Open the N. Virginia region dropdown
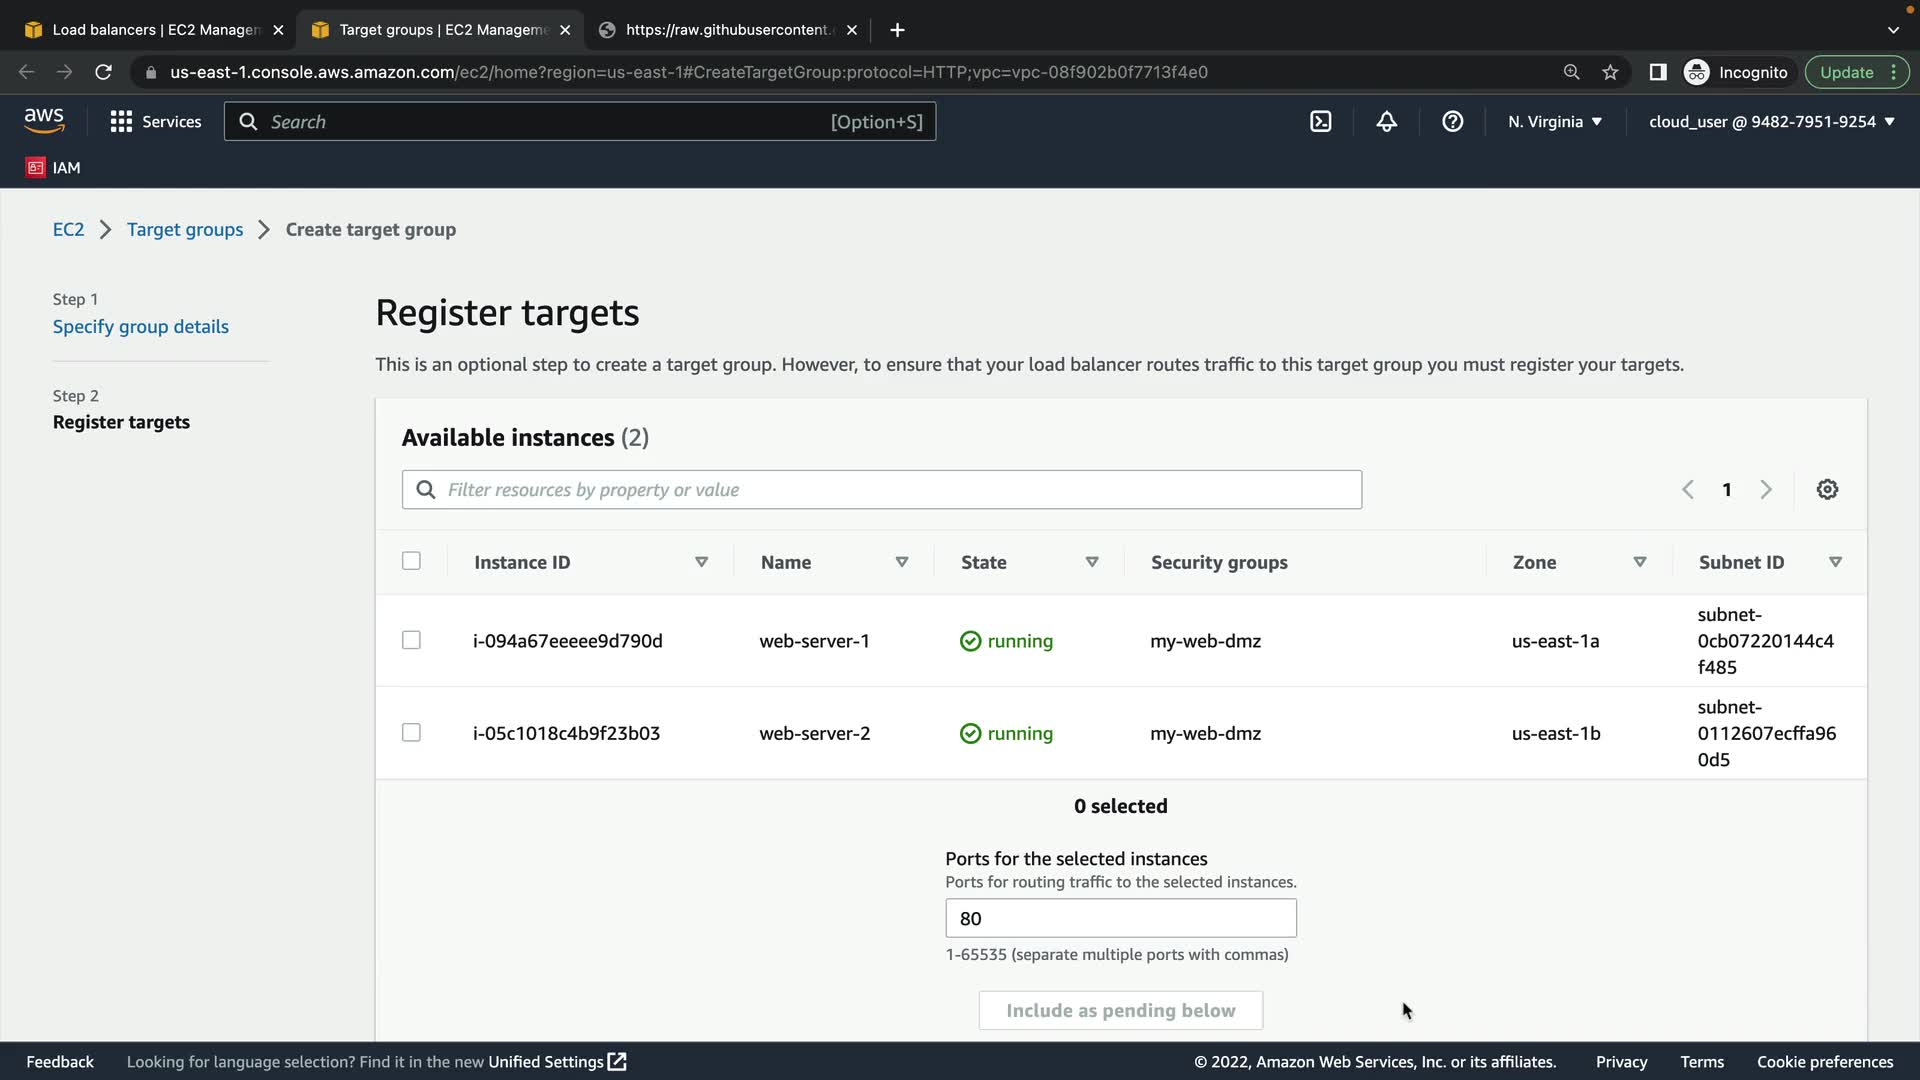This screenshot has height=1080, width=1920. 1554,122
